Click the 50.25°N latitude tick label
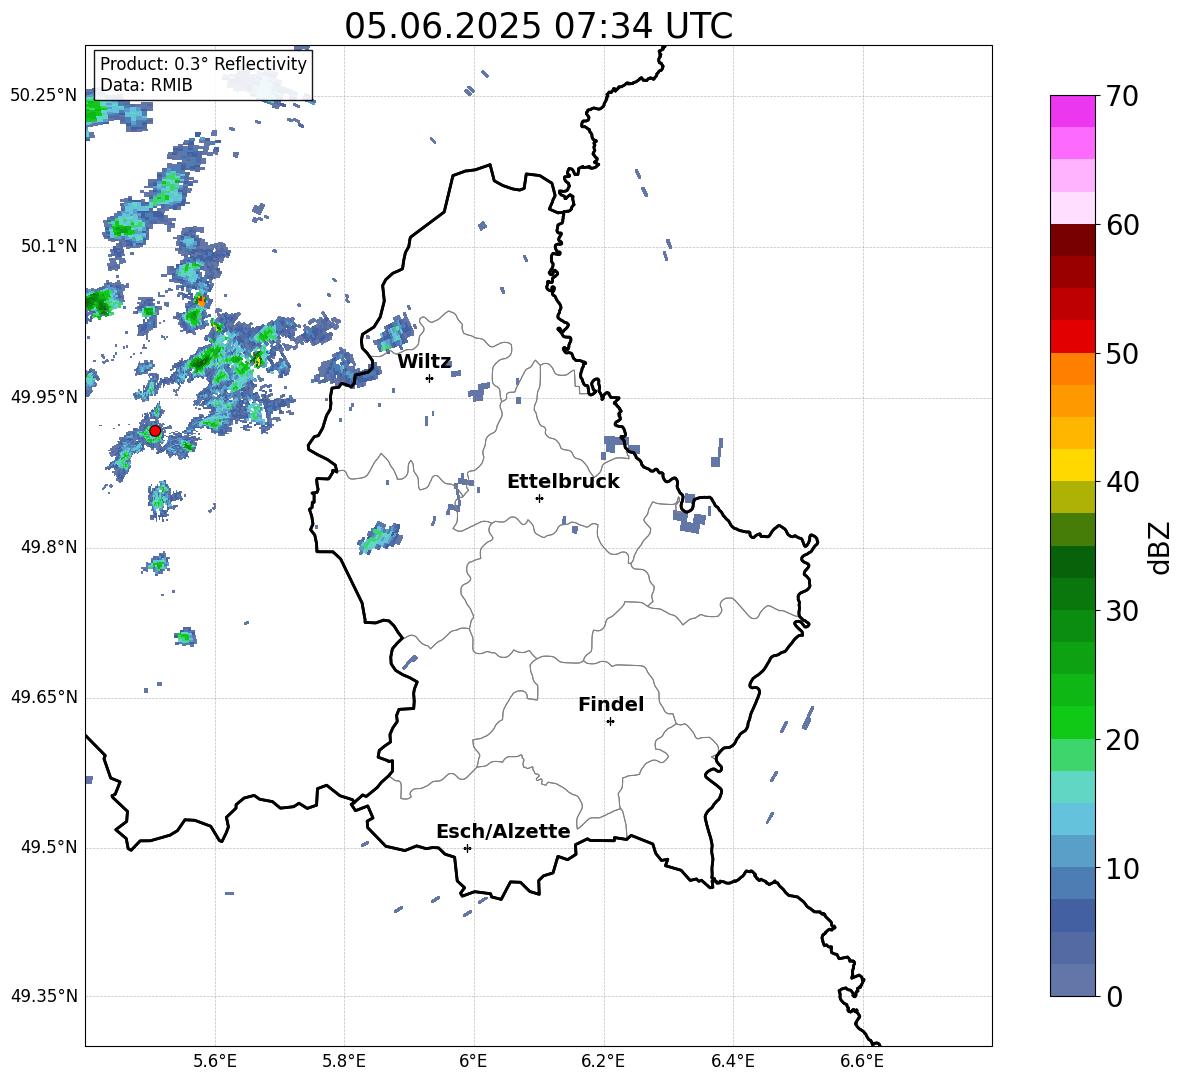 [x=44, y=96]
